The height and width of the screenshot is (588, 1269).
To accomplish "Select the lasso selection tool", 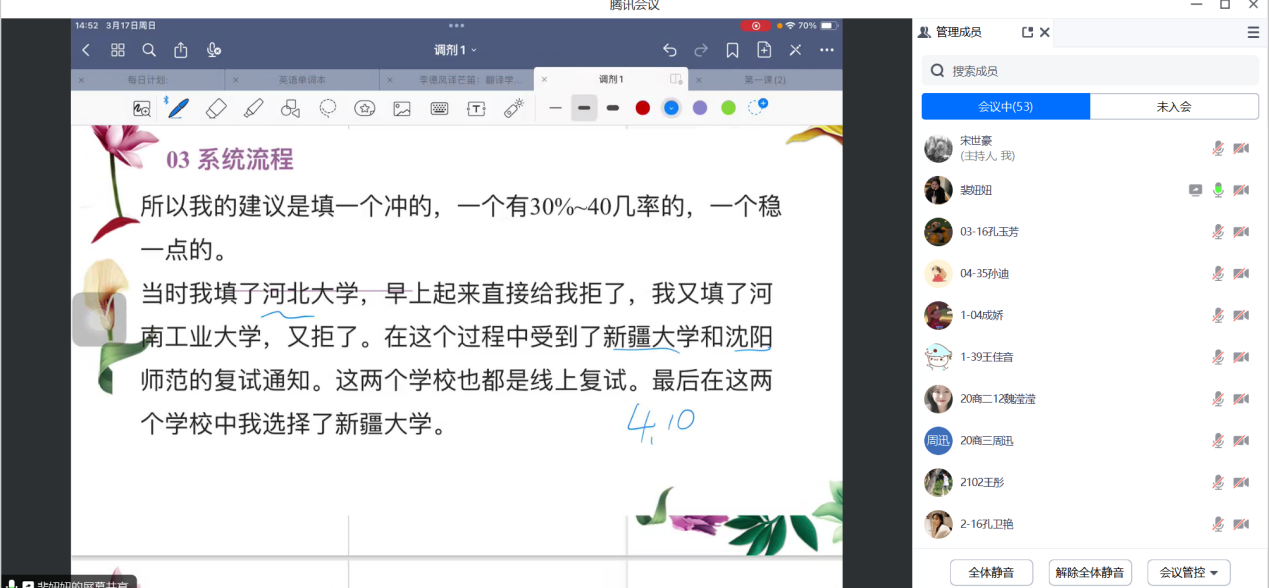I will click(328, 108).
